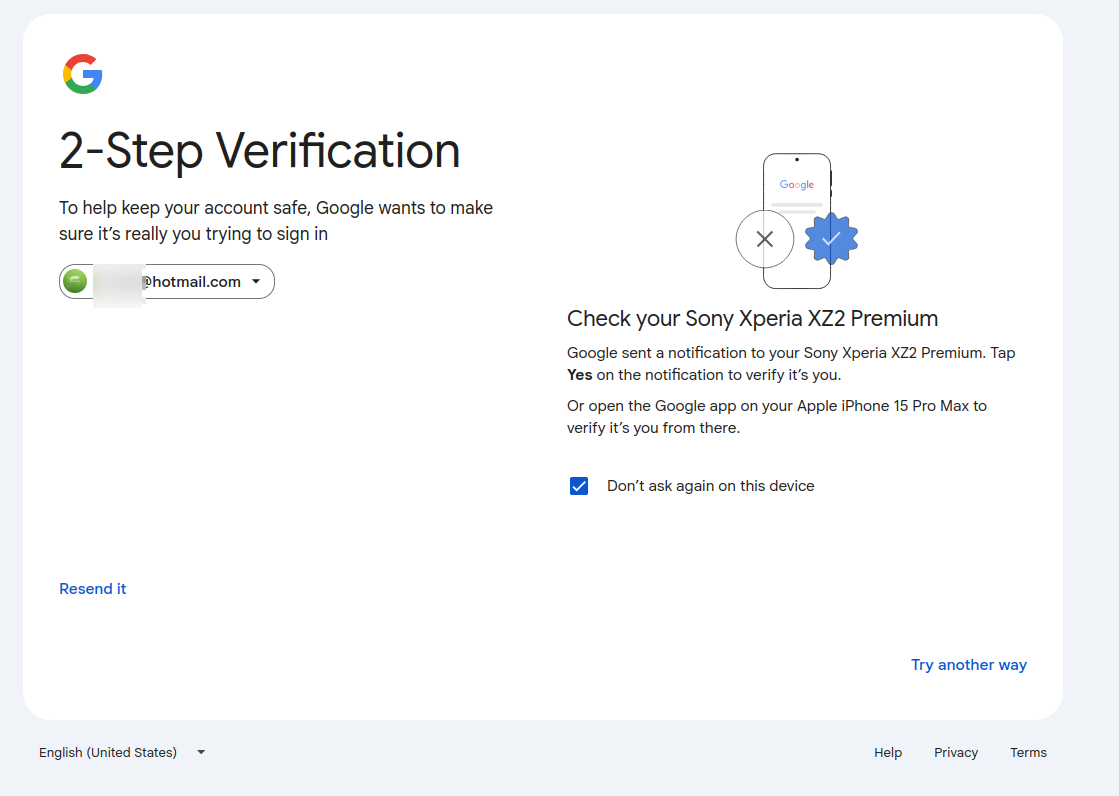Click the "Don't ask again on this device" label
The image size is (1119, 796).
pos(710,486)
